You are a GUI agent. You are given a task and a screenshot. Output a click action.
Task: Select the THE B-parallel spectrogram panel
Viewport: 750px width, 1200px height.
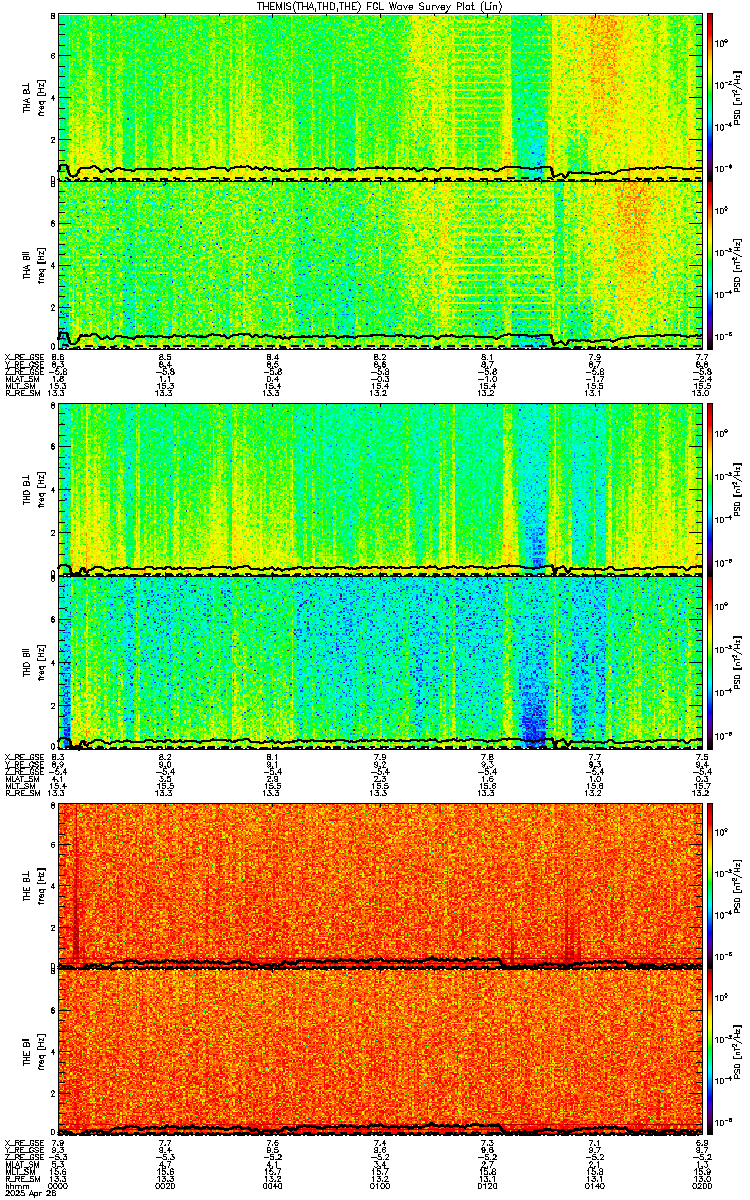pyautogui.click(x=380, y=1050)
